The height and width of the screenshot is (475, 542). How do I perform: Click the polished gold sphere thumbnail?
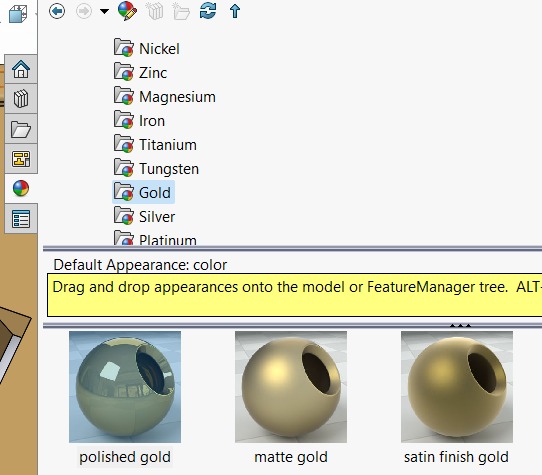click(125, 387)
